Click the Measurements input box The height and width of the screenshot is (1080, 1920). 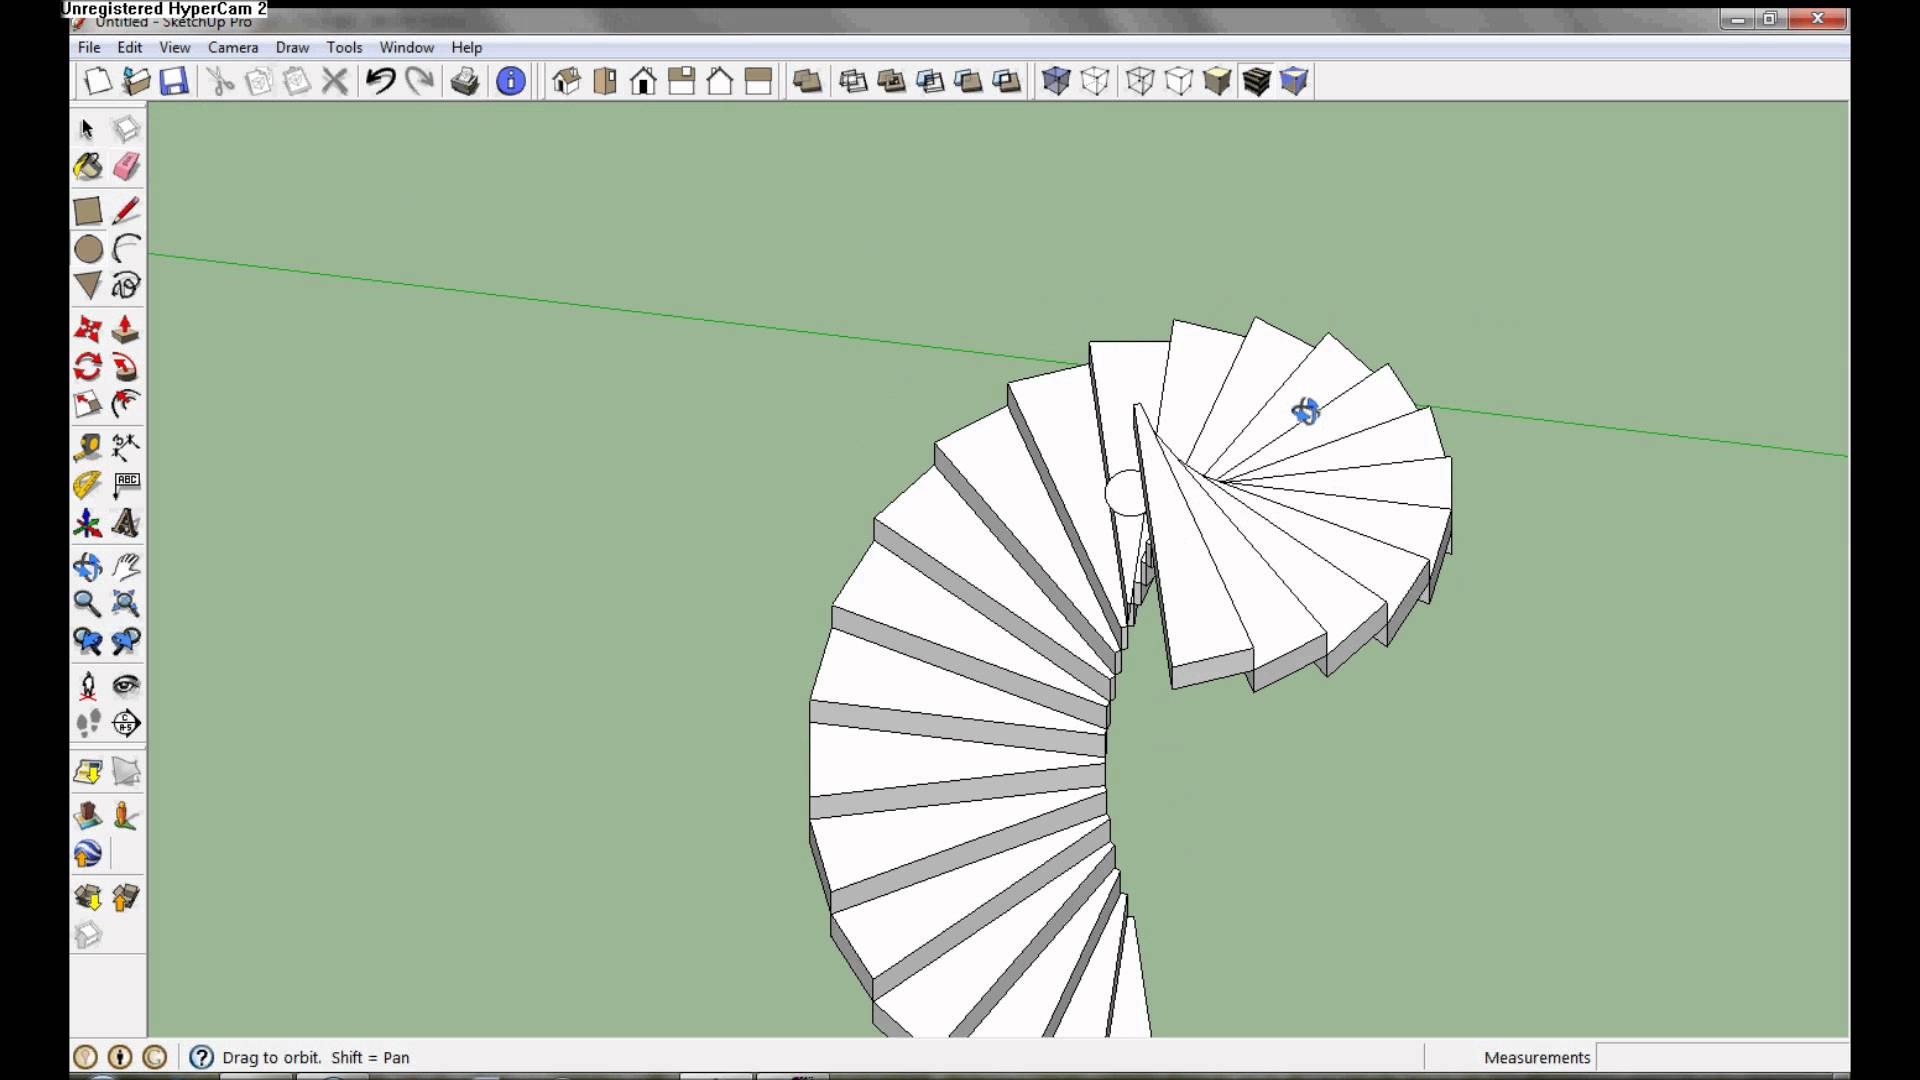pos(1720,1057)
